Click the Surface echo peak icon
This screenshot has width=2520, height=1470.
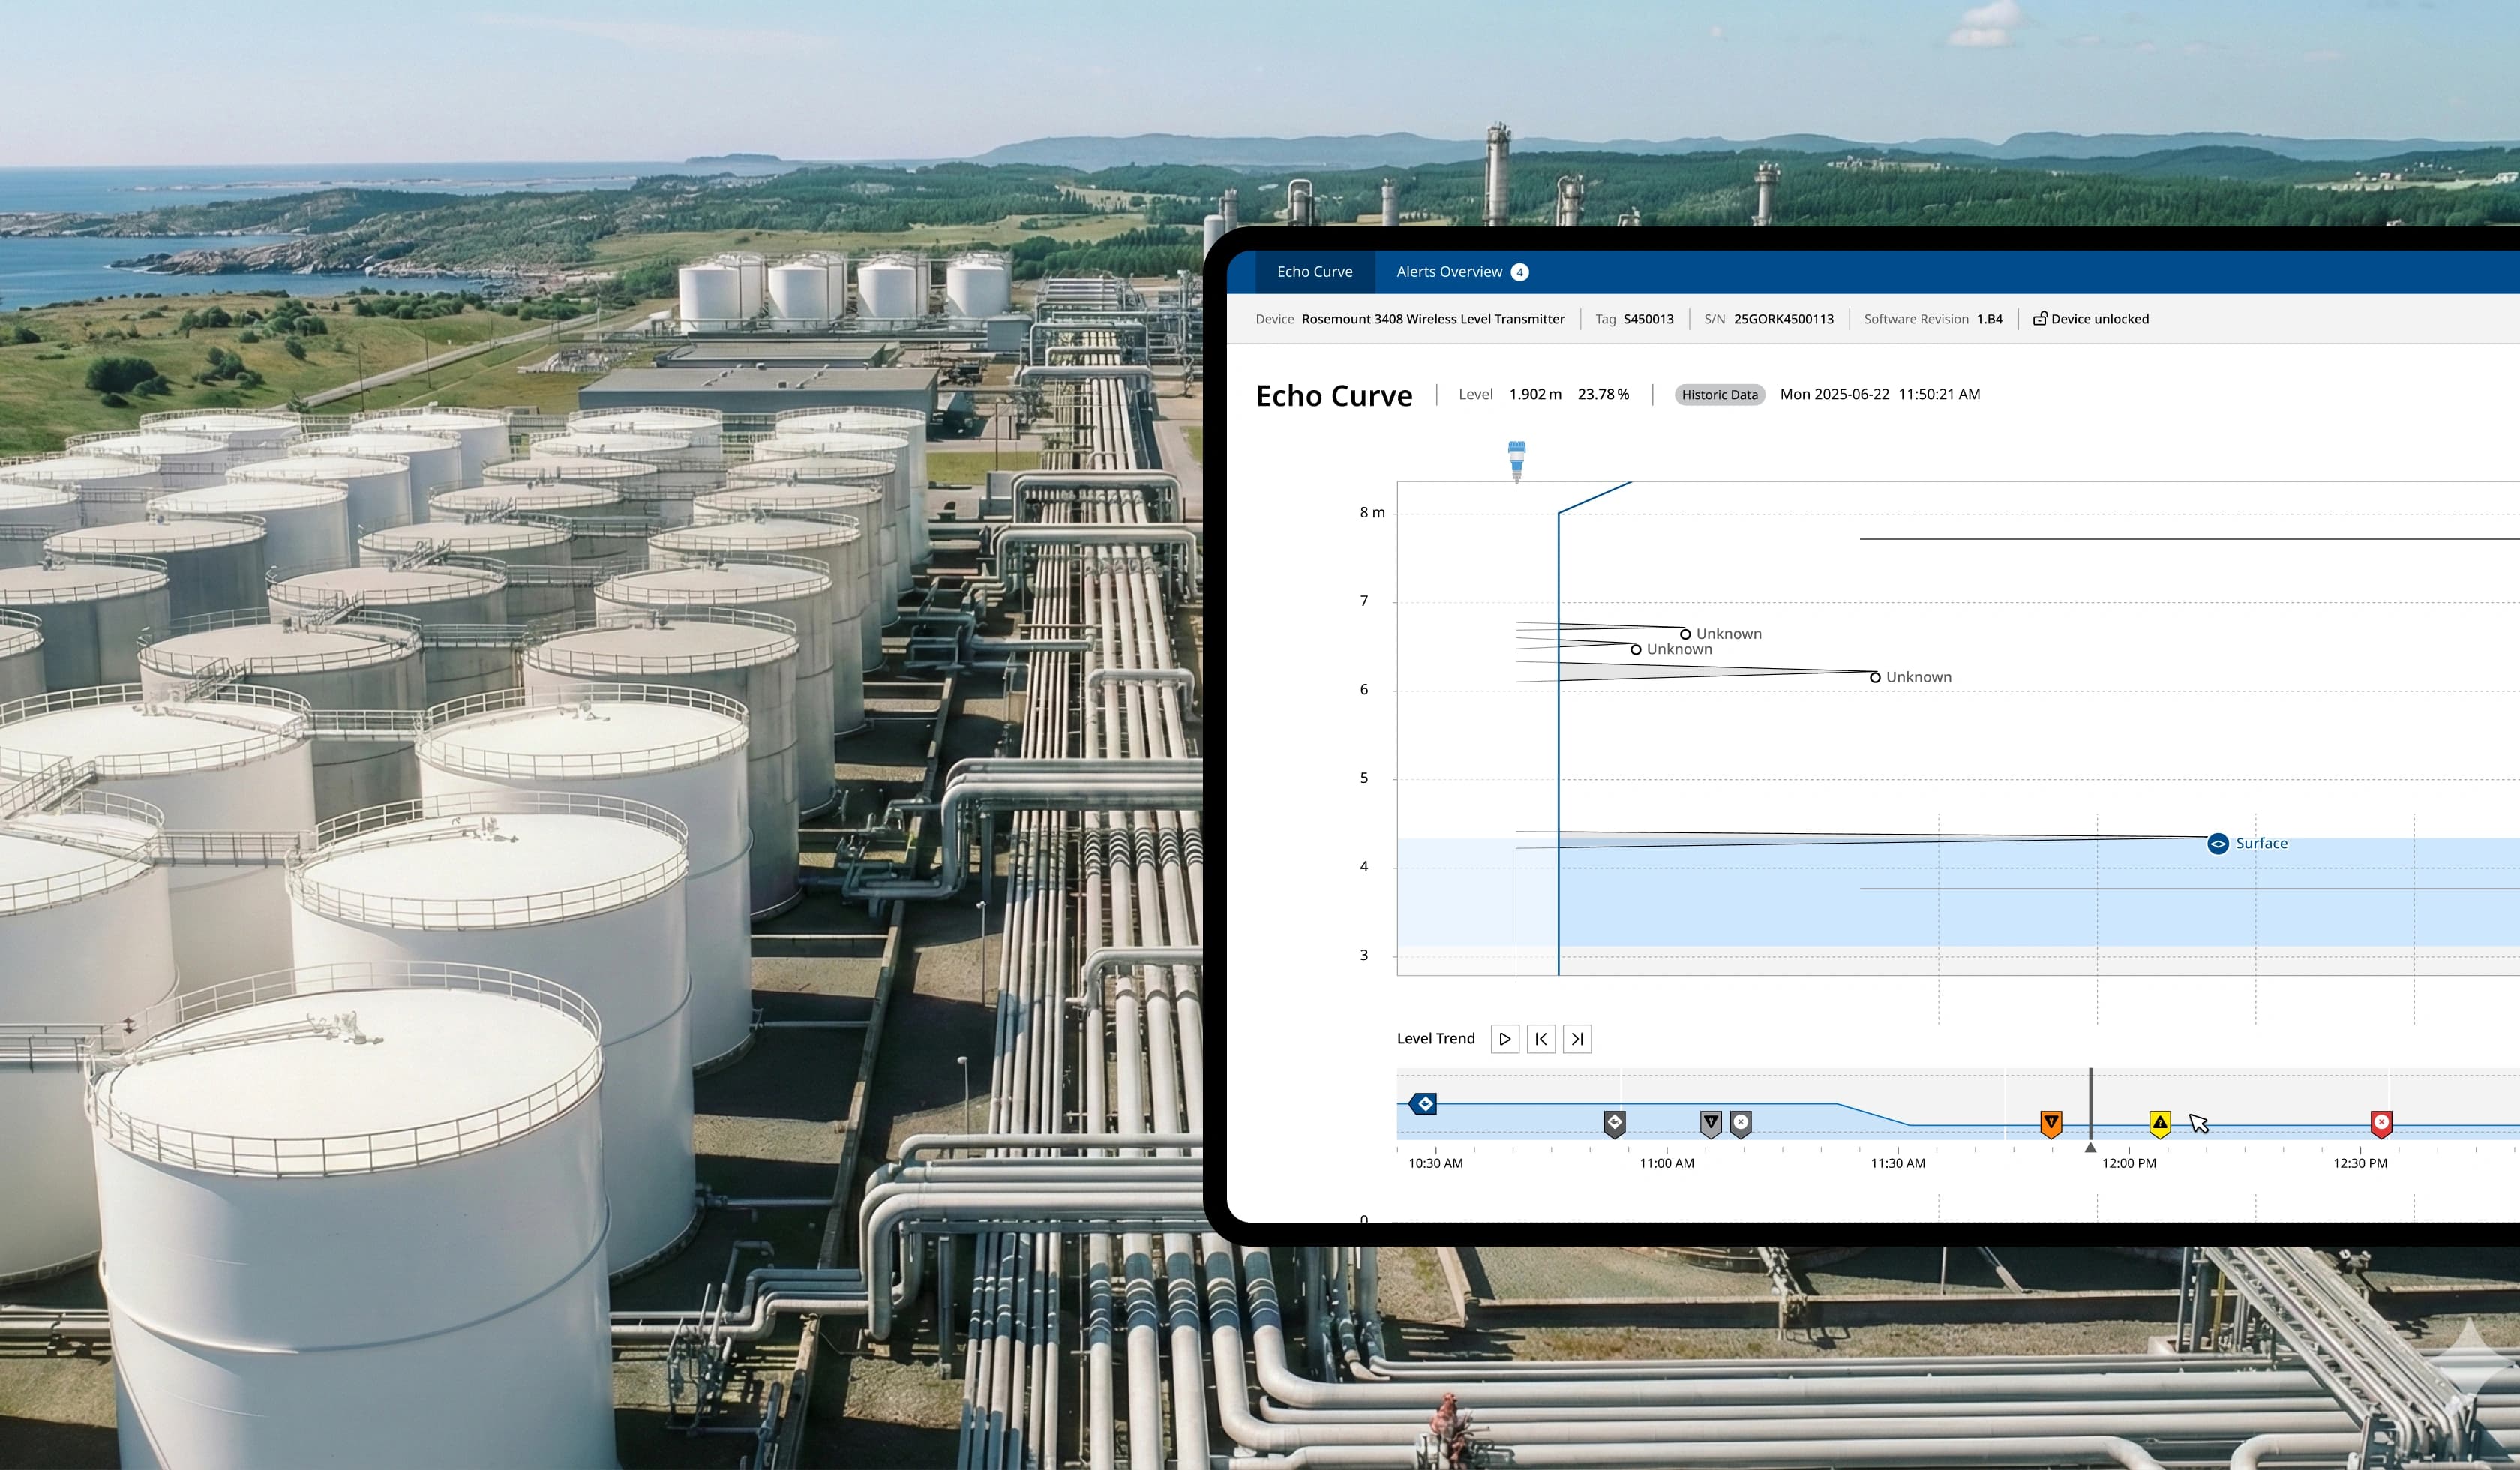tap(2217, 844)
